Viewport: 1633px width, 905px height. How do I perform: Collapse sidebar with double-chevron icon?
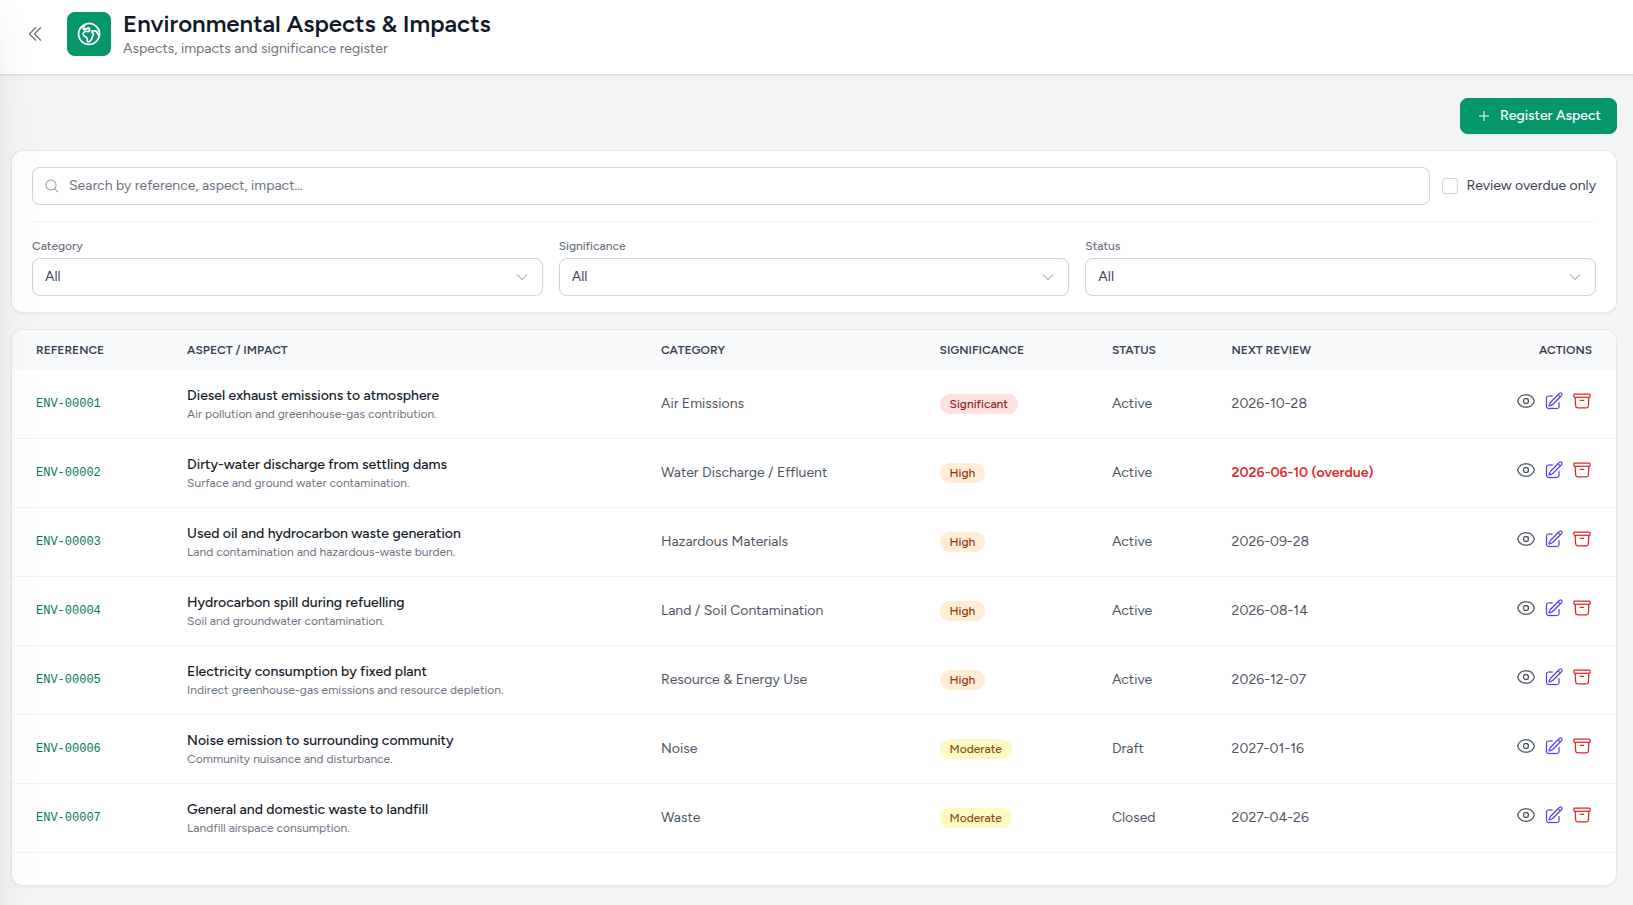(35, 34)
